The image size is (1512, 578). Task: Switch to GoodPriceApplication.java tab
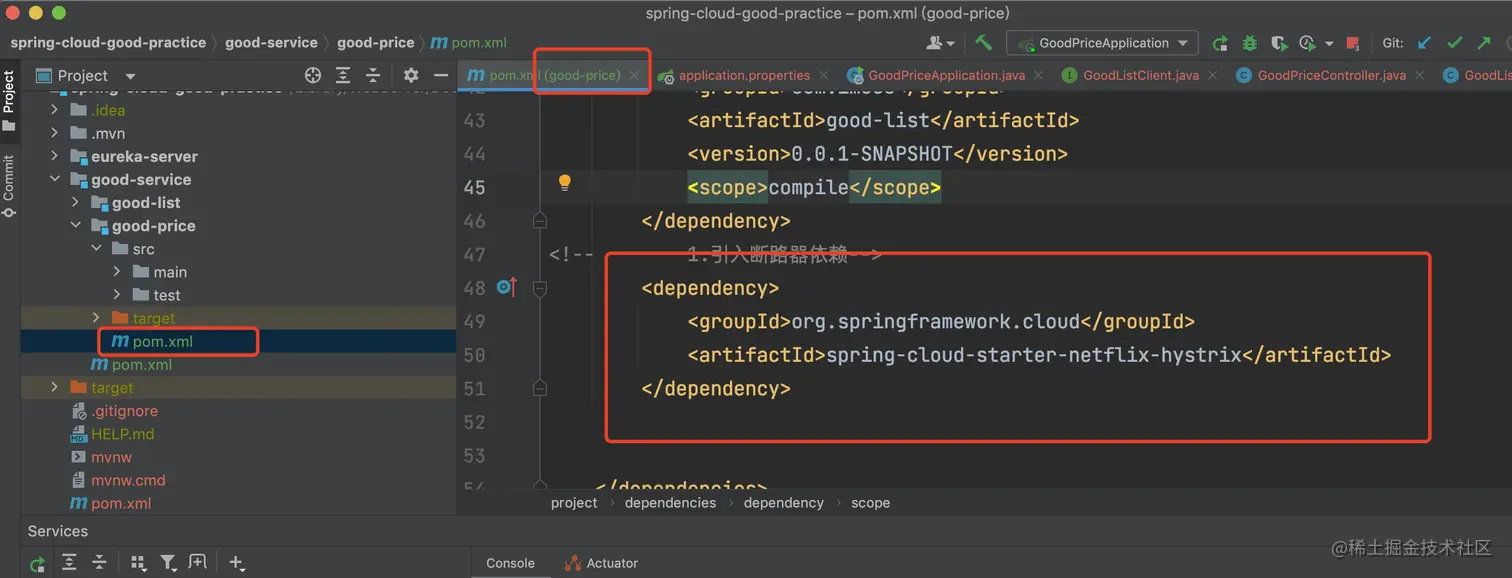(946, 75)
